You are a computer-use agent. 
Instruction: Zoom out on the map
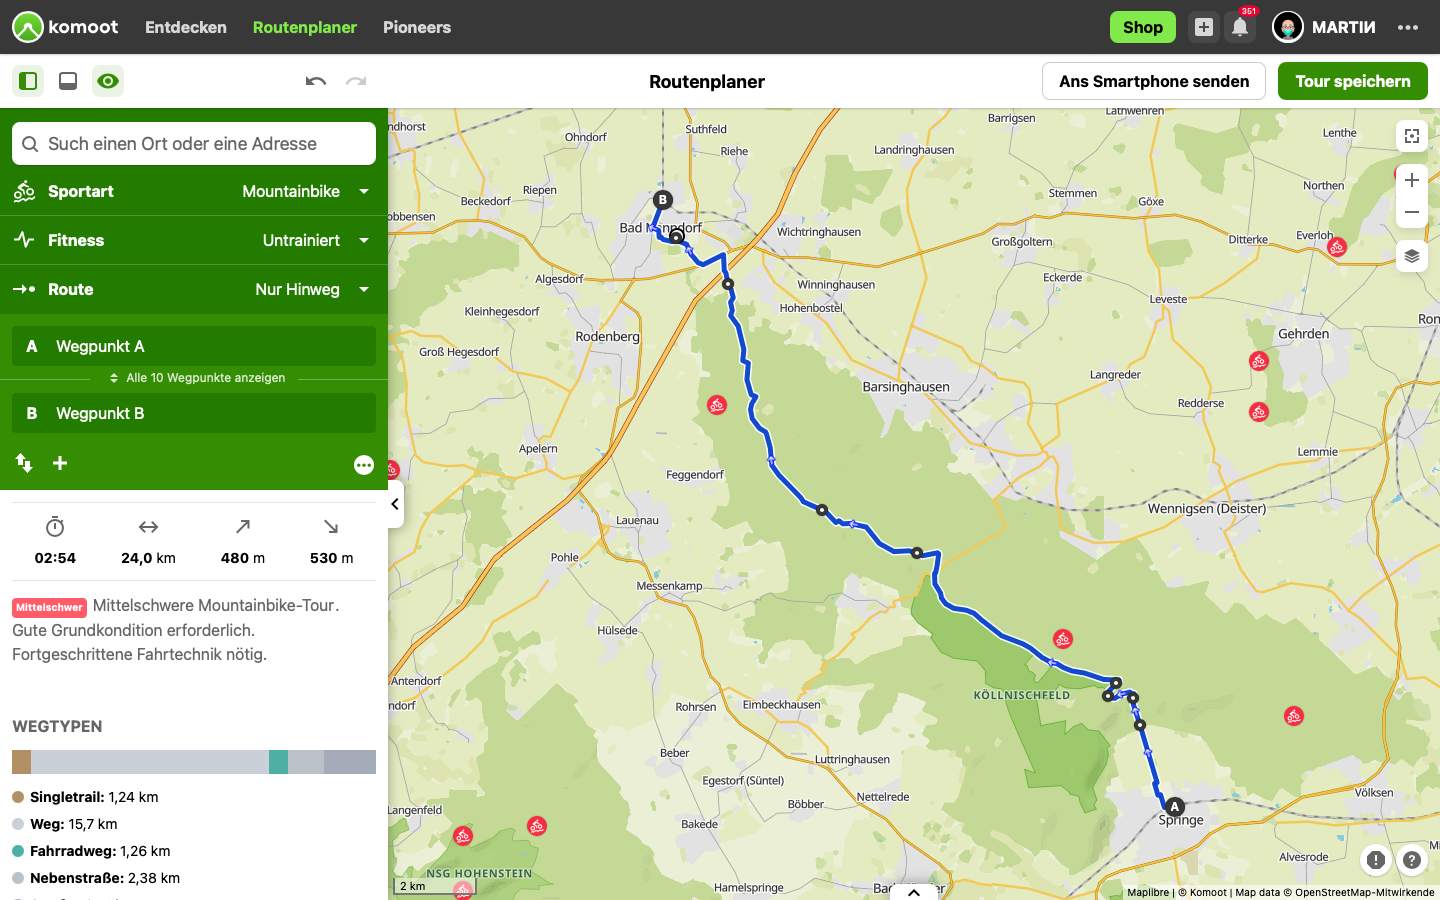(1412, 212)
